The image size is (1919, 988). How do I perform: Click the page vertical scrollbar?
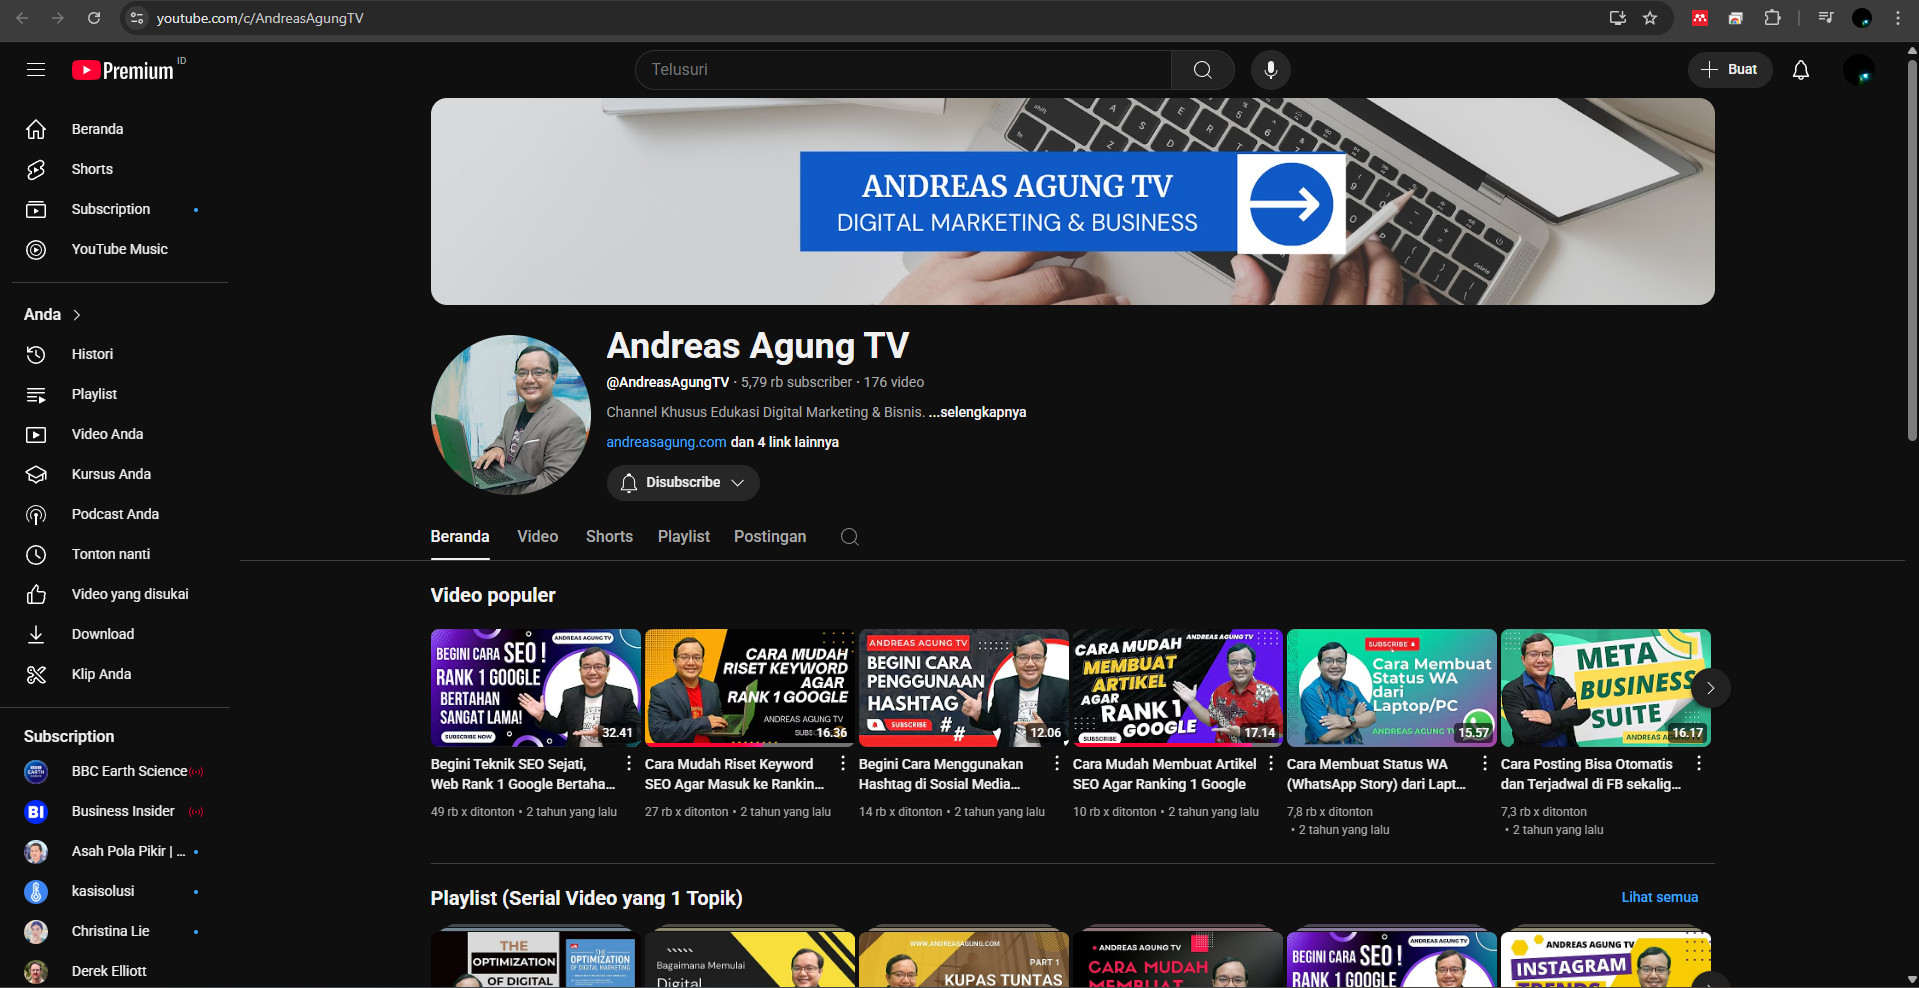pos(1912,250)
